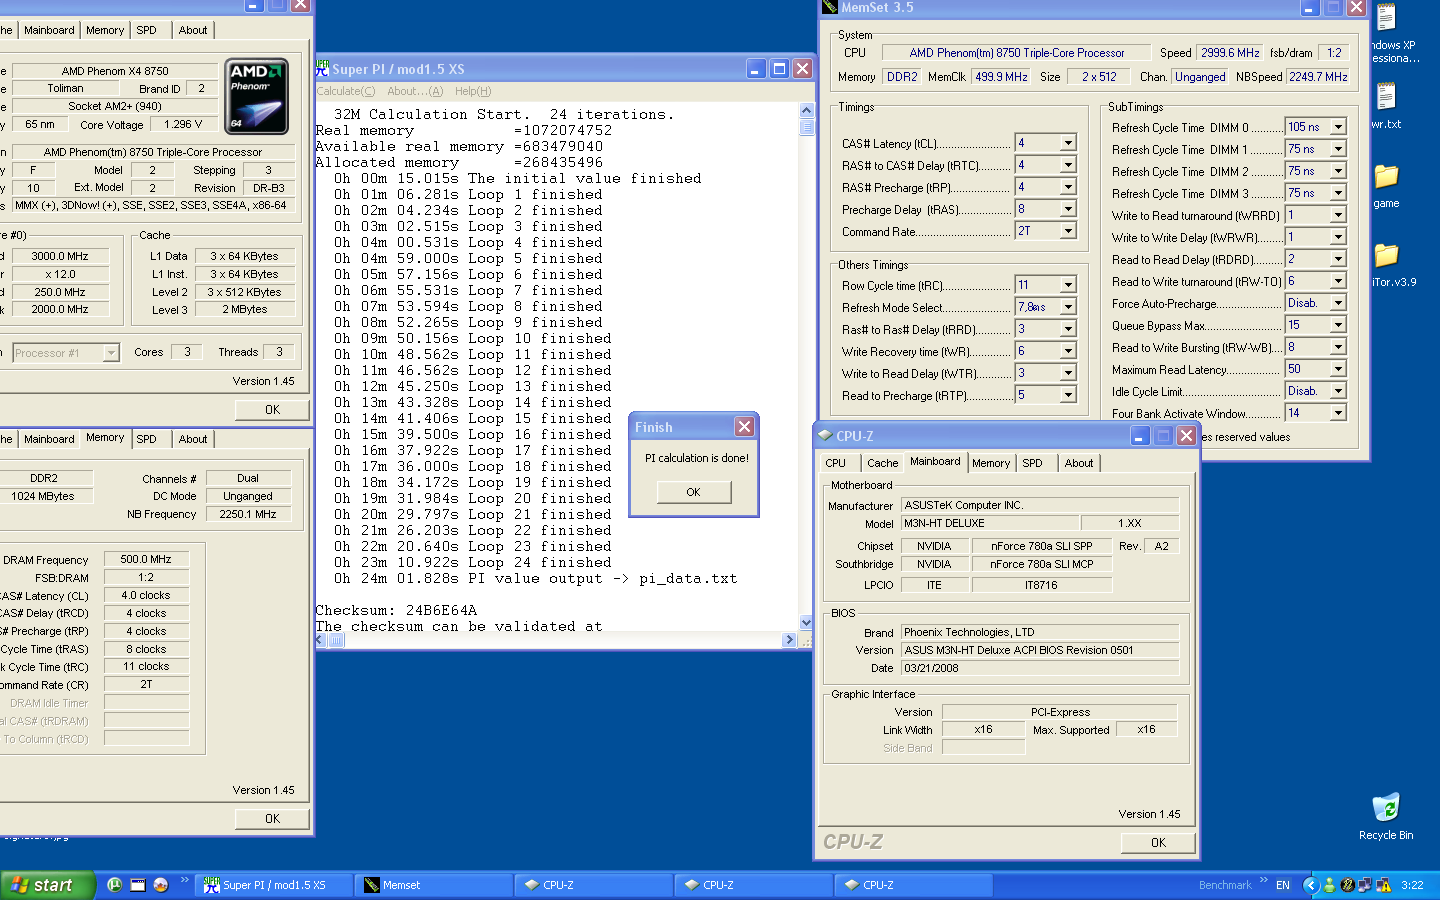Click the Model field M3N-HT DELUXE

pyautogui.click(x=990, y=523)
